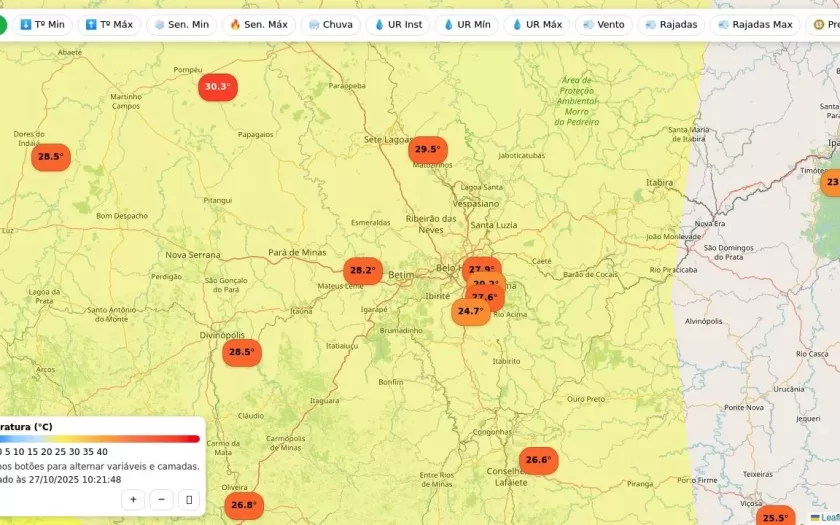Viewport: 840px width, 525px height.
Task: Select the UR Mín humidity button
Action: [466, 24]
